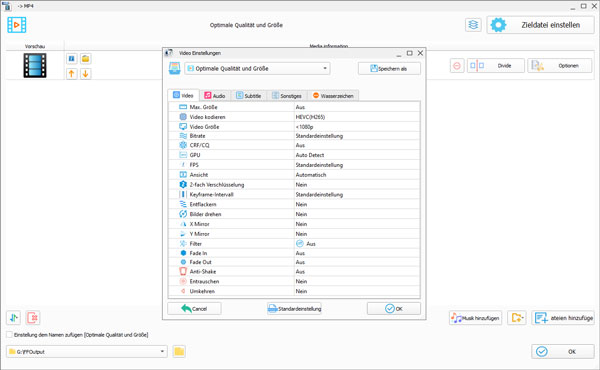Viewport: 600px width, 370px height.
Task: Open Optionen in main window
Action: point(560,66)
